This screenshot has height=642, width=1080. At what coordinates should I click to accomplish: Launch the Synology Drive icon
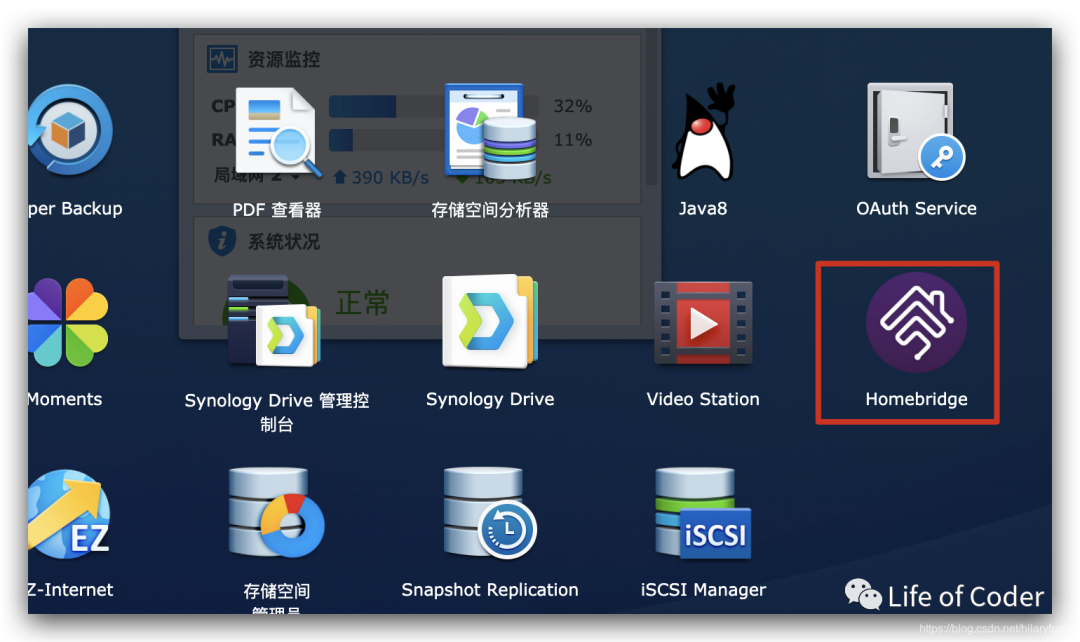pos(490,321)
